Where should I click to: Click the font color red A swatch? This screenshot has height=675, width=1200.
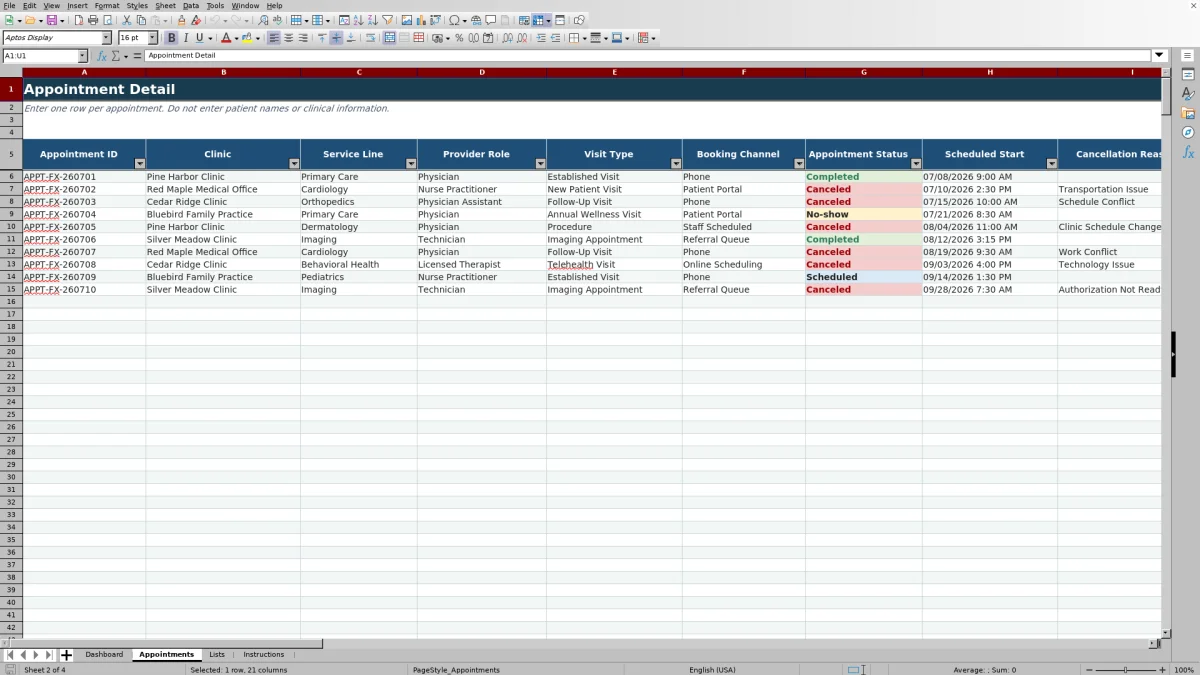226,38
